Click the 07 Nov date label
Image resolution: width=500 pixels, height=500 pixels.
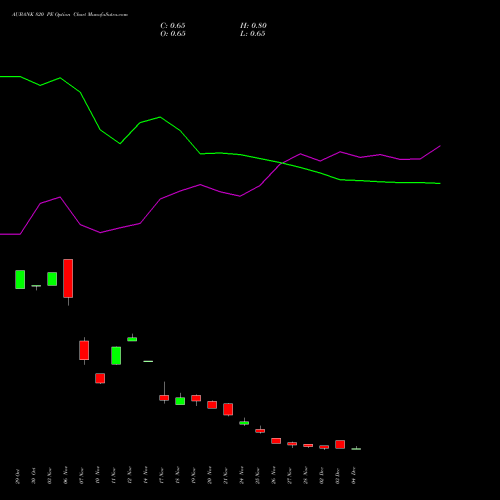[x=82, y=476]
